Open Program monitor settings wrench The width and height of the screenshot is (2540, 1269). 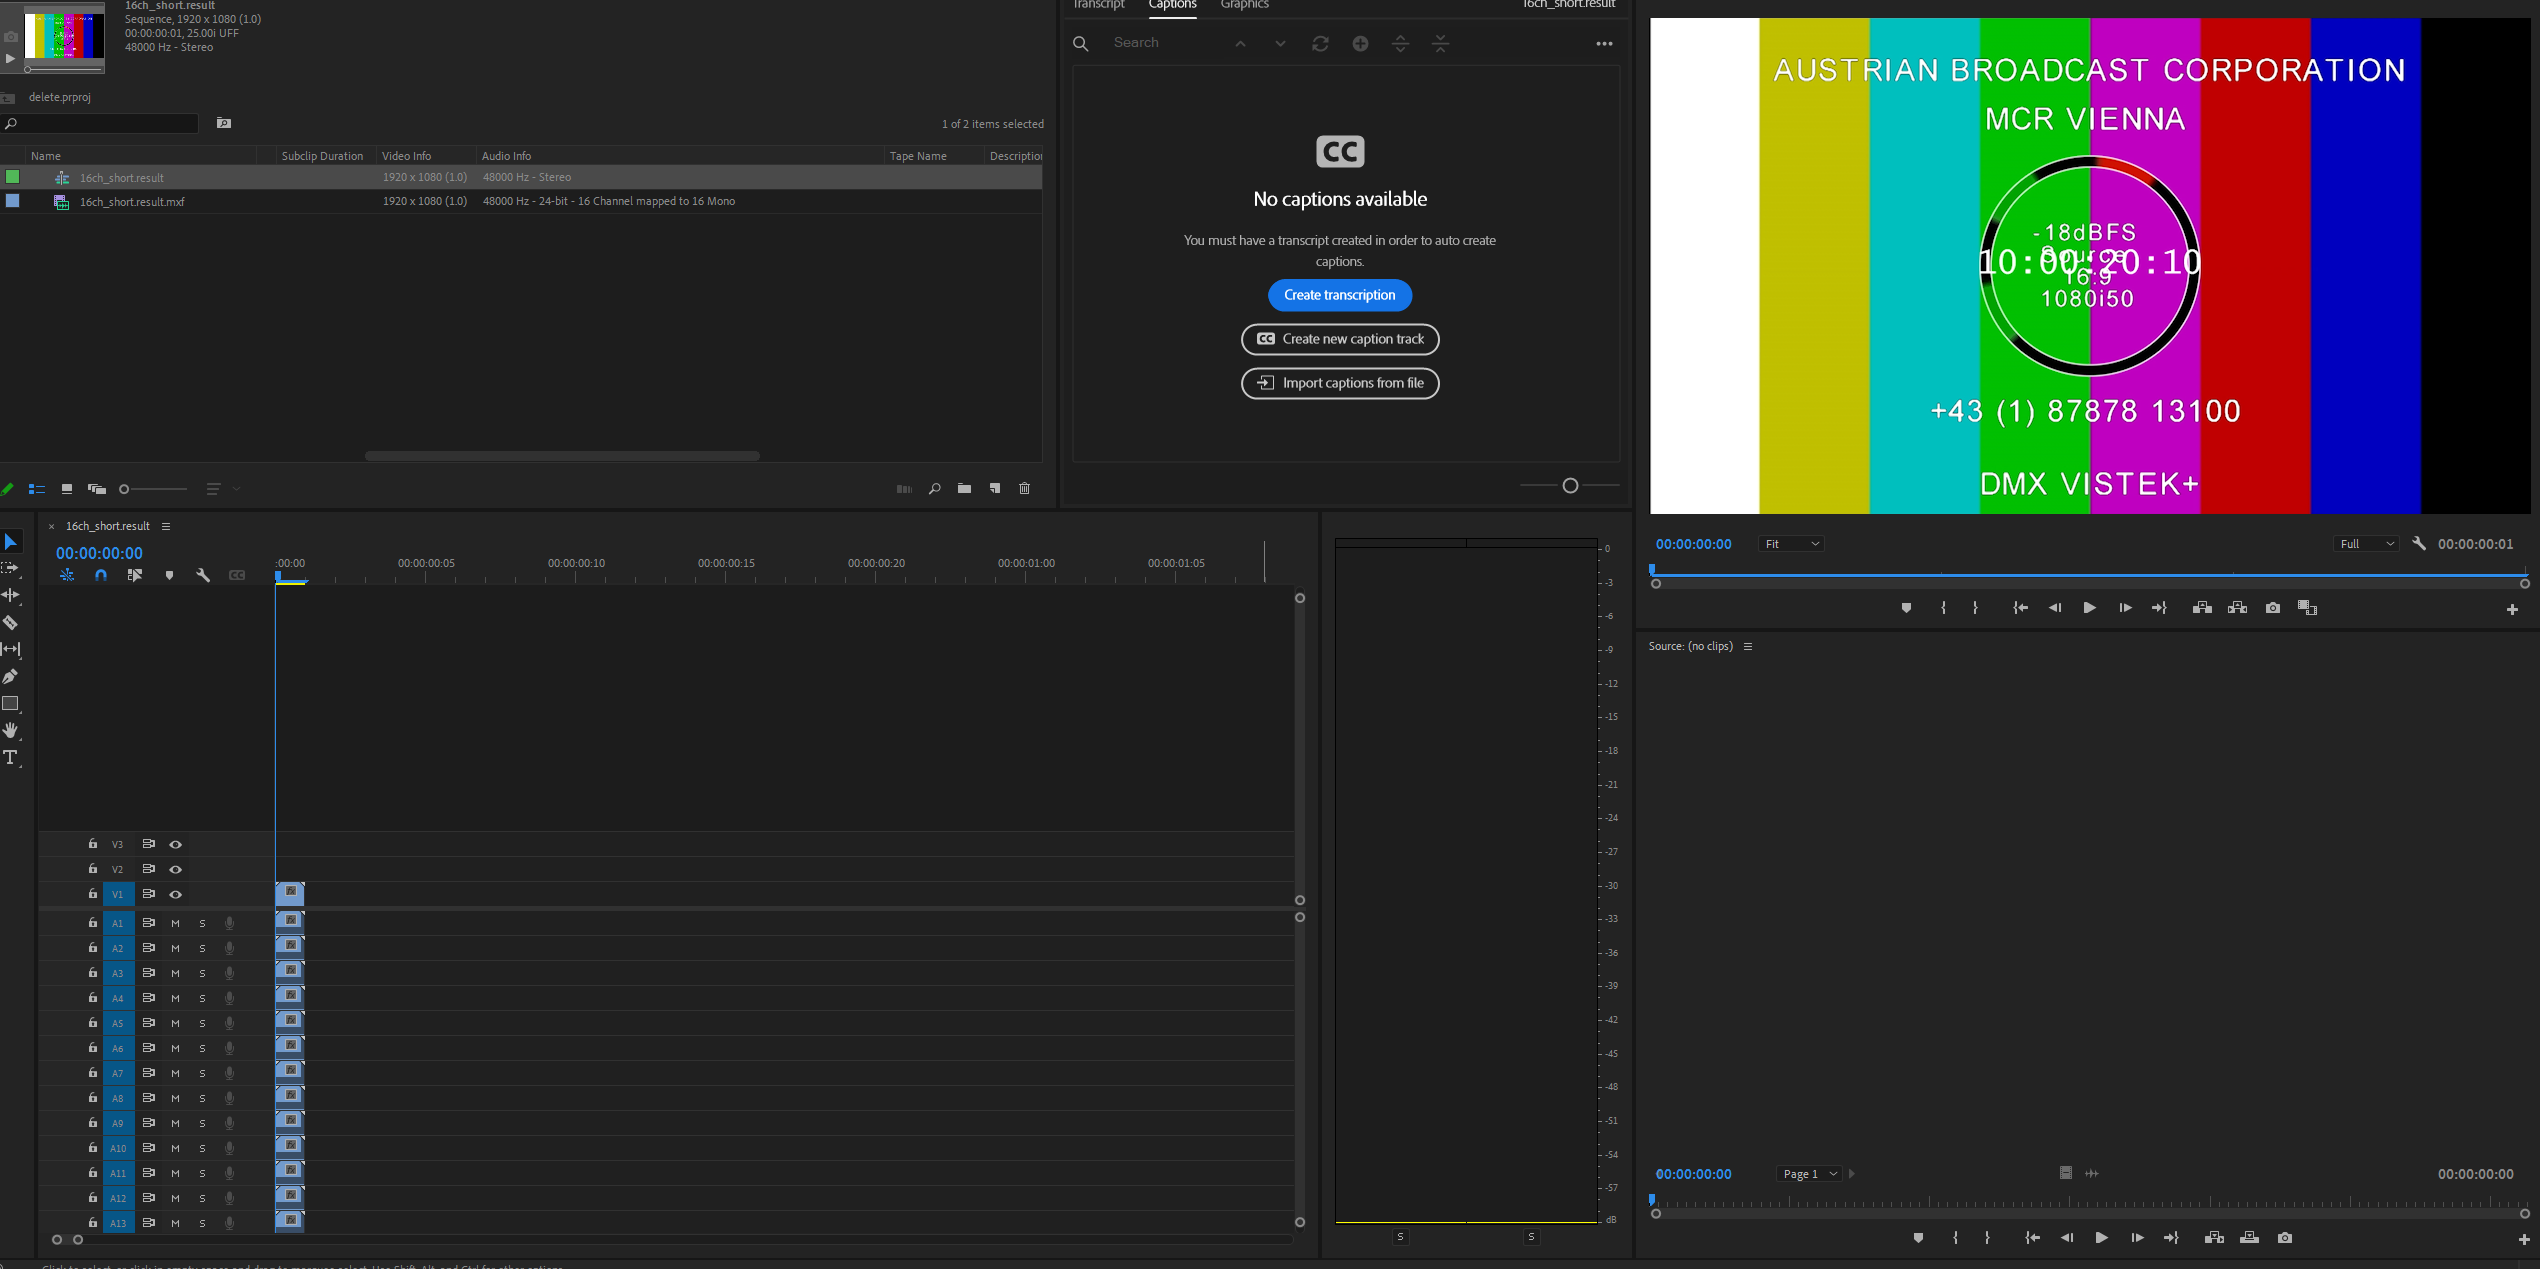point(2419,544)
